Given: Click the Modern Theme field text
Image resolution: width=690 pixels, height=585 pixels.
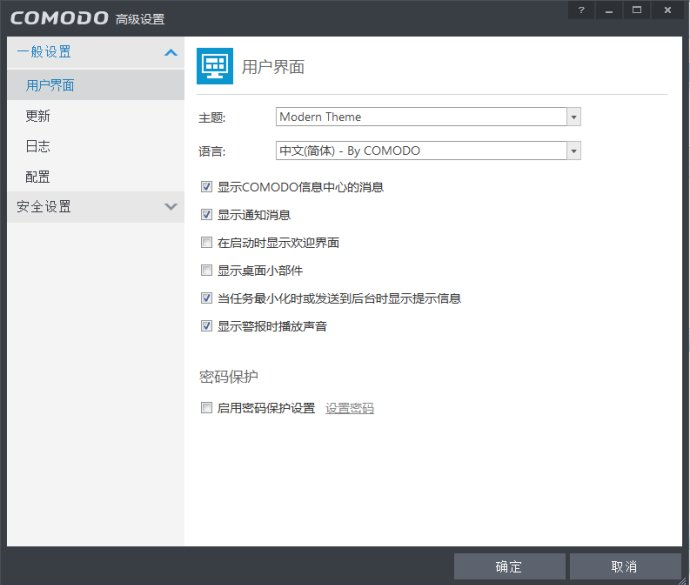Looking at the screenshot, I should 320,117.
